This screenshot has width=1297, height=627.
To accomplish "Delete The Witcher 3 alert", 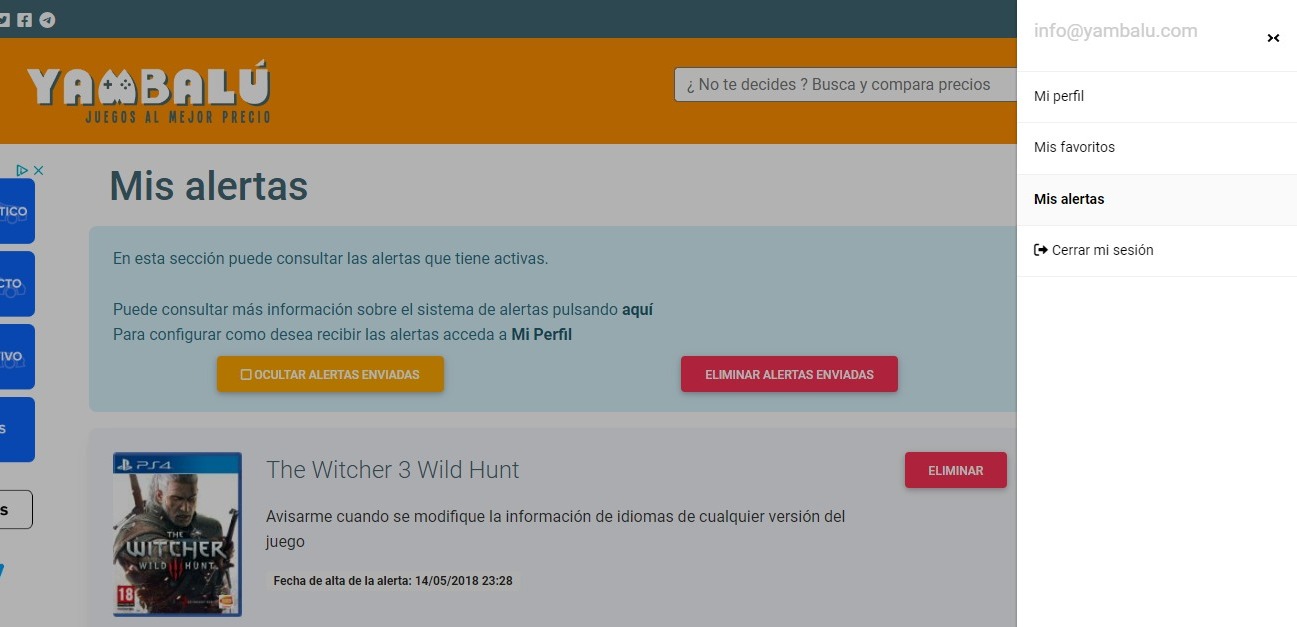I will click(955, 470).
